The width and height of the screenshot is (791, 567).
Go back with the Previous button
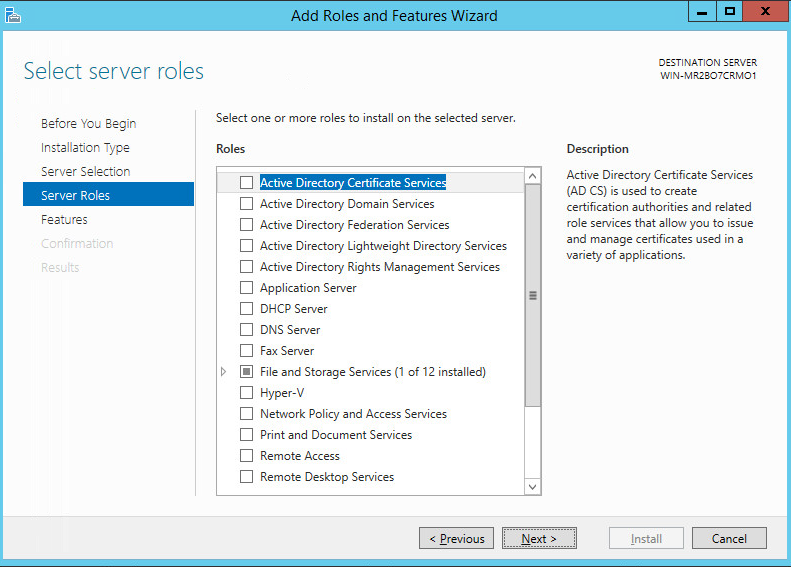[x=456, y=539]
